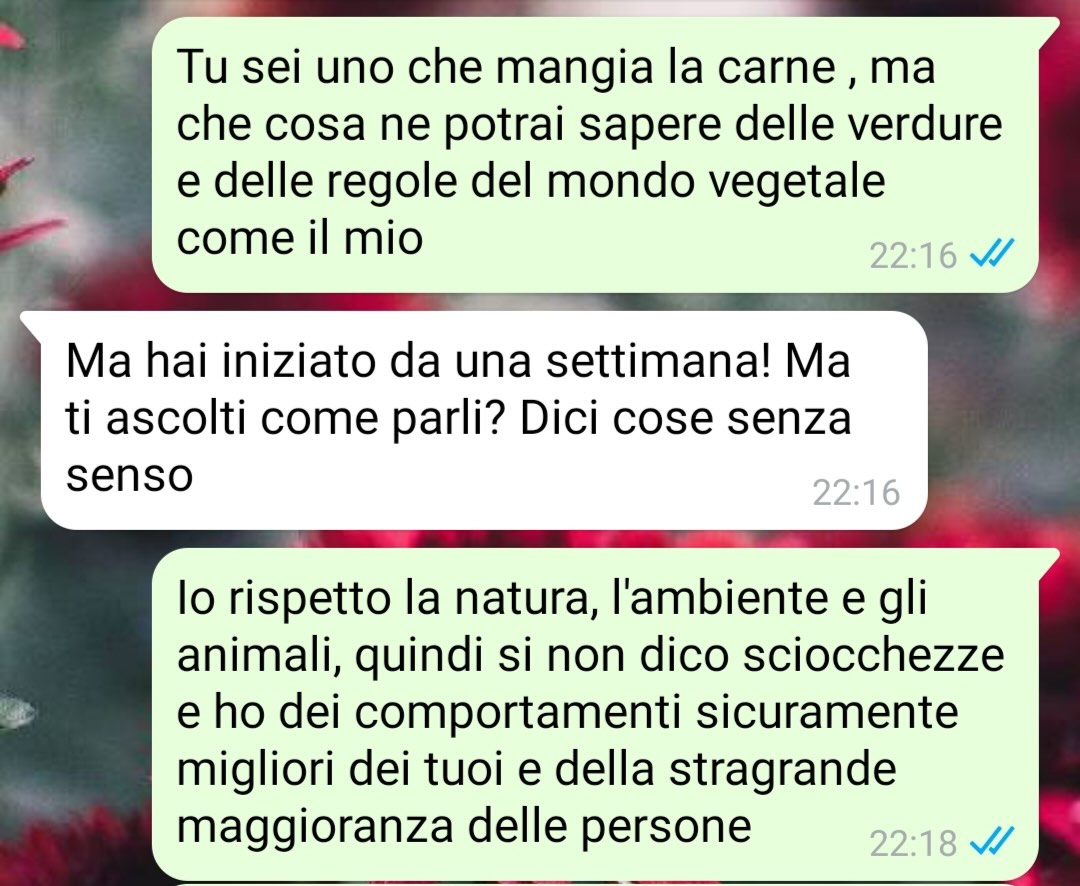1080x886 pixels.
Task: Tap the blue read receipt beside 22:18
Action: tap(992, 841)
